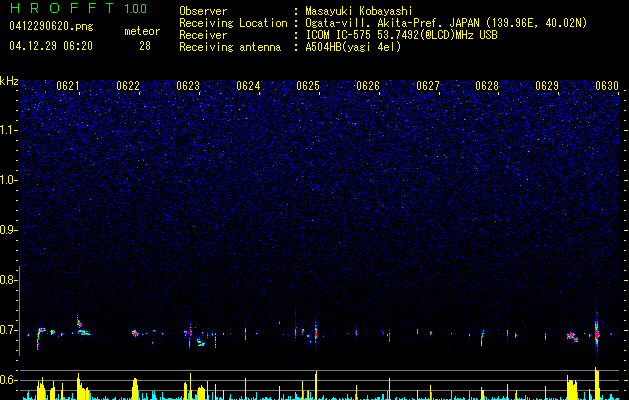Click the Receiver ICOM IC-575 frequency text
Screen dimensions: 629x400
click(401, 35)
